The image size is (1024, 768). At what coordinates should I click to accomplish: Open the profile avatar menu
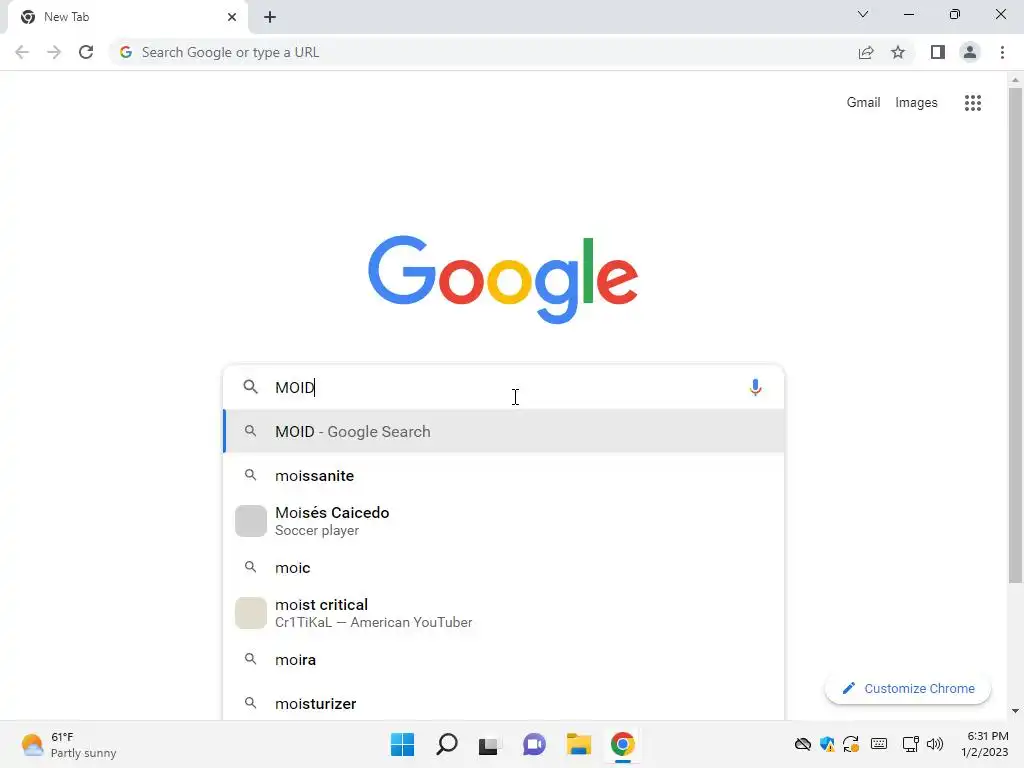[x=970, y=52]
